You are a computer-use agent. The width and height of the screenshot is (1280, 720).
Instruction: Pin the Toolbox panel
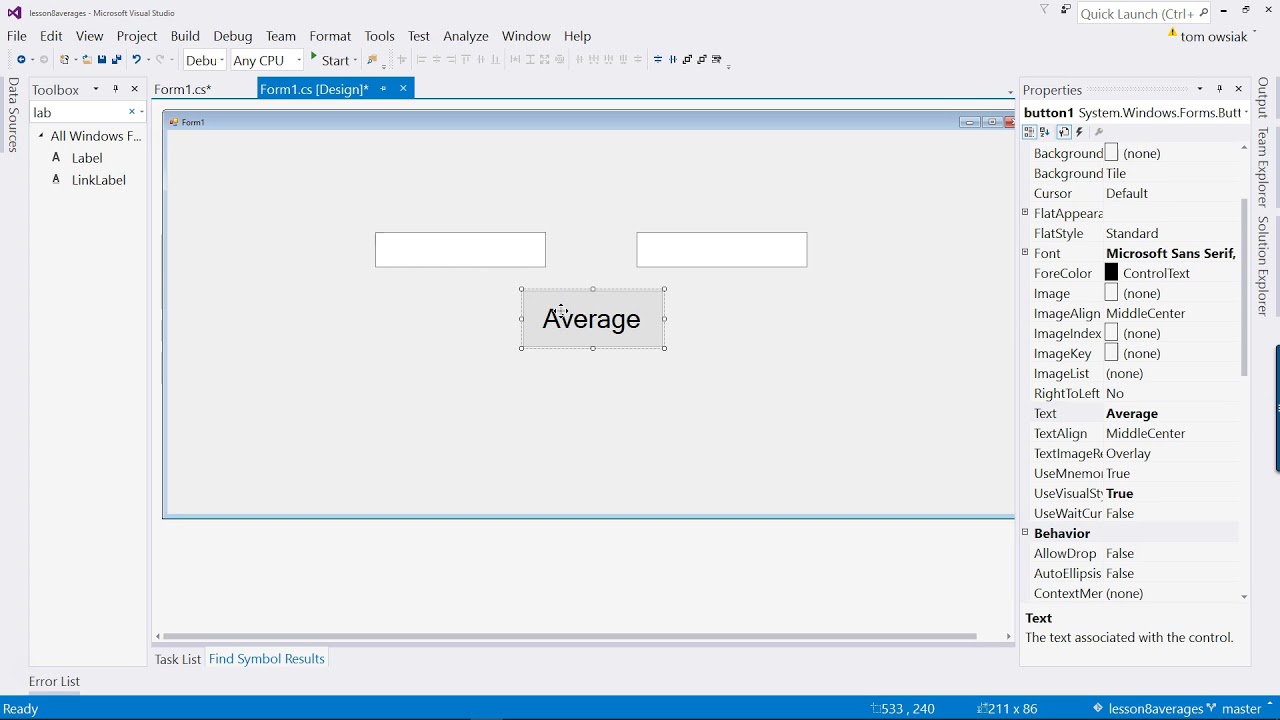[115, 89]
